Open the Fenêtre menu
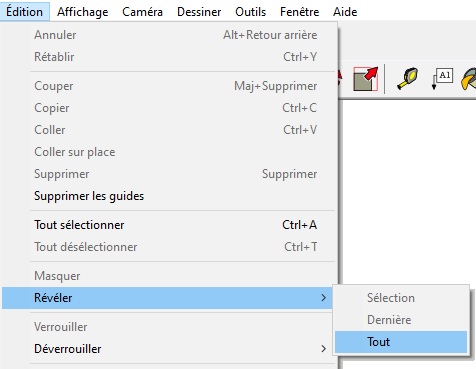The image size is (476, 369). [x=299, y=12]
